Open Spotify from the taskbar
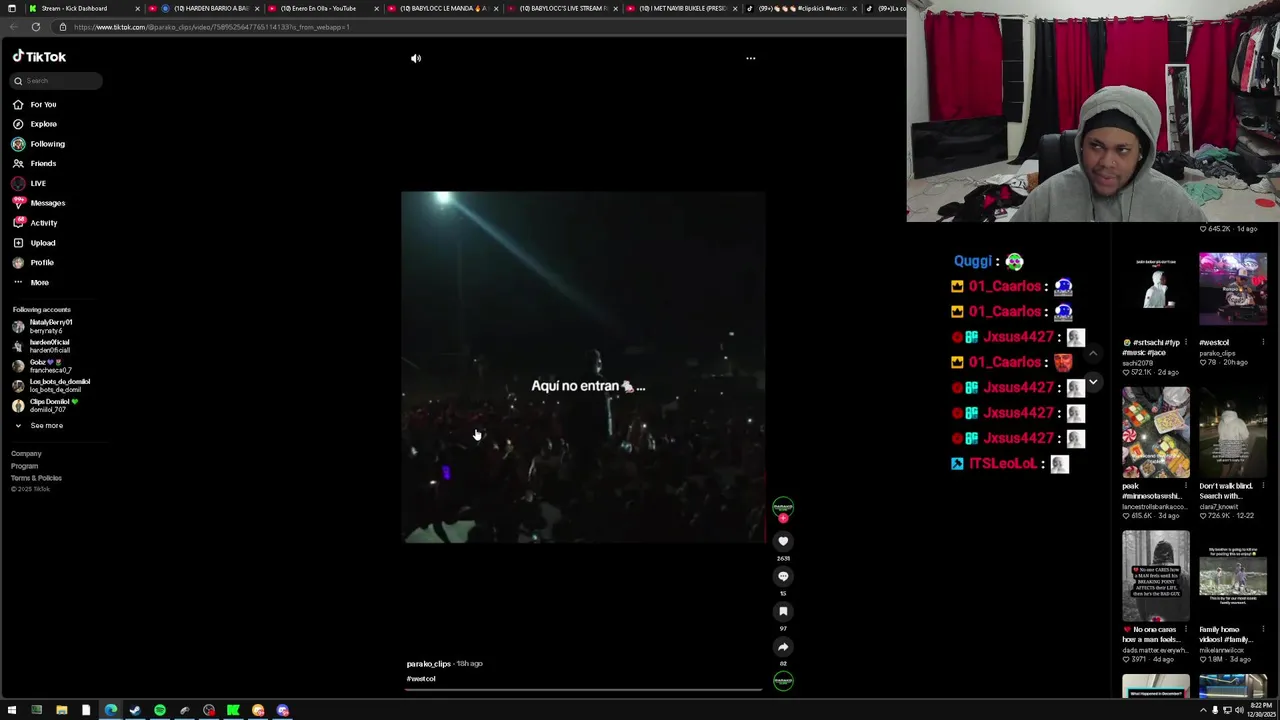 [159, 711]
